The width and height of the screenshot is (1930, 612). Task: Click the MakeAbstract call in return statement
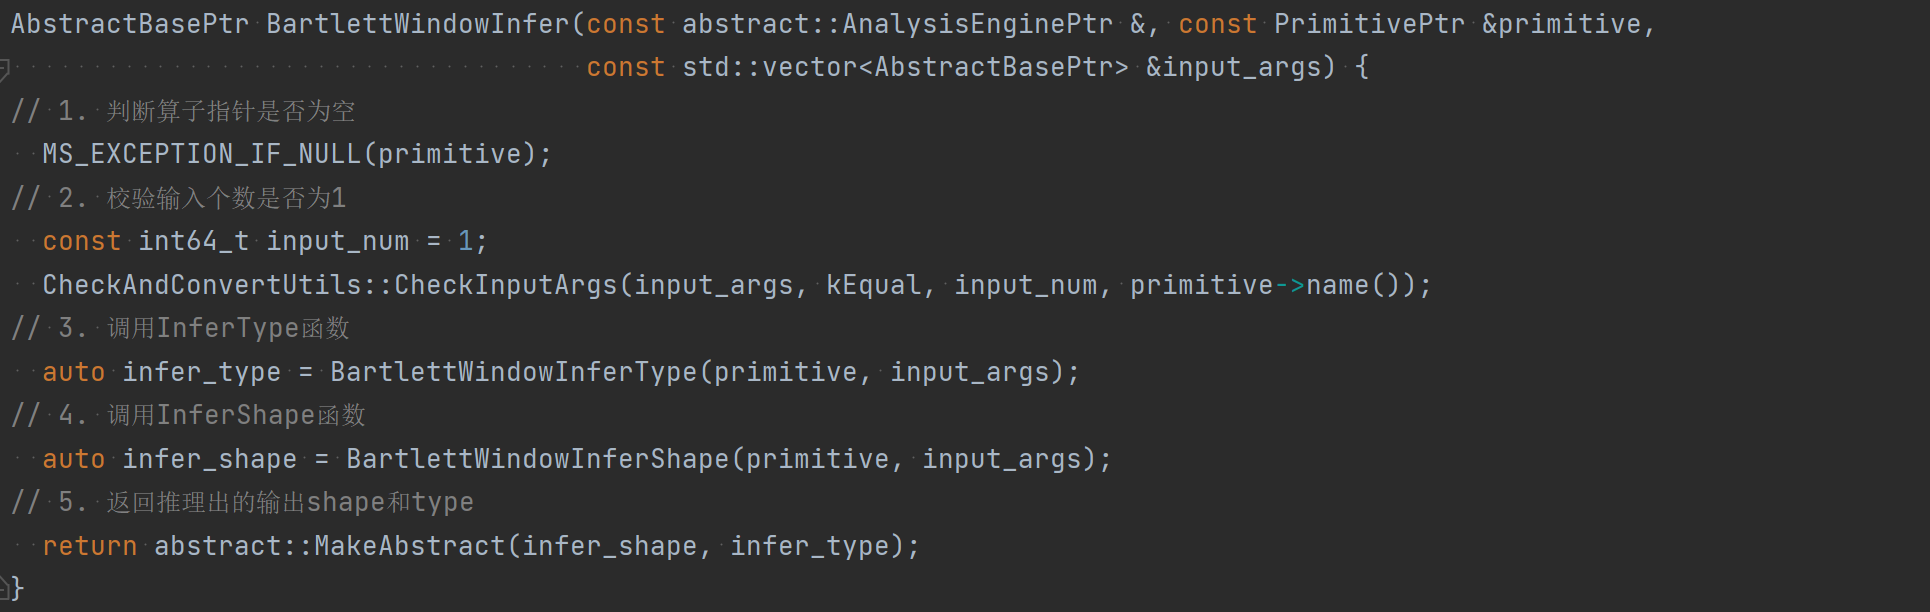pos(410,546)
